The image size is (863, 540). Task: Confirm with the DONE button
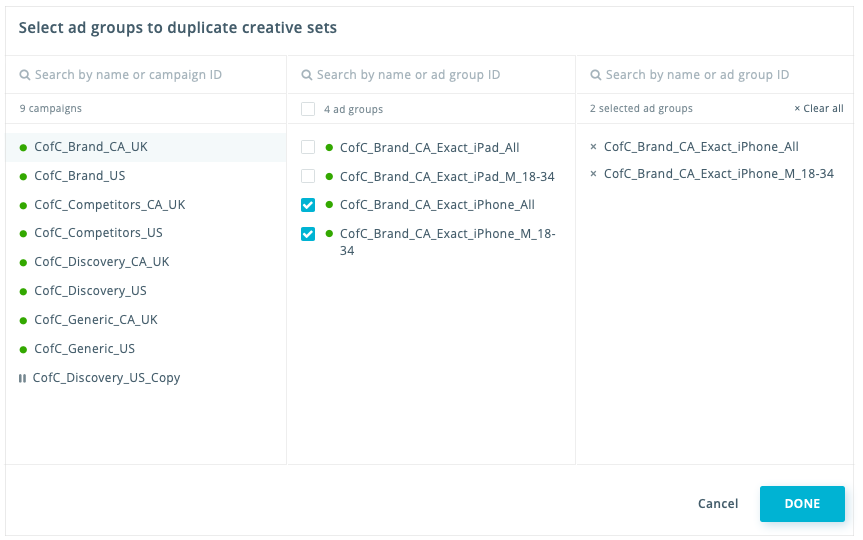[802, 504]
